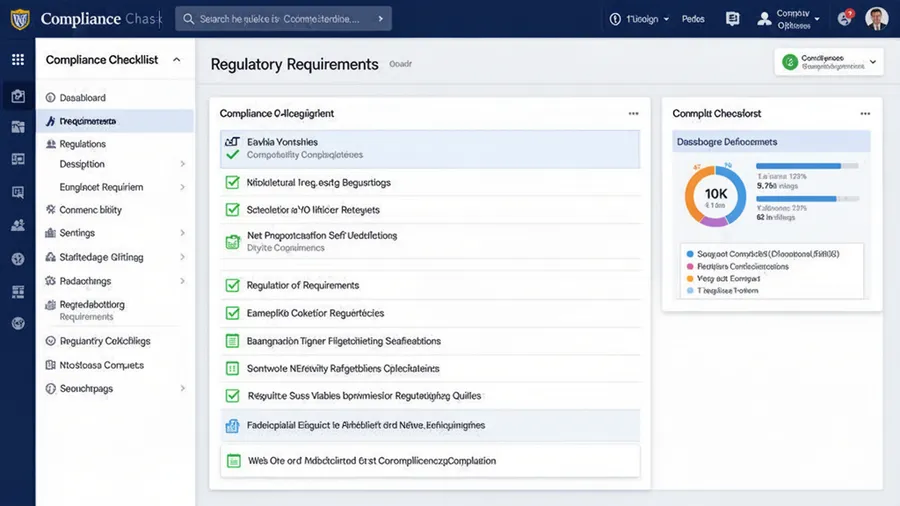Screen dimensions: 900x506
Task: Open the three-dot menu on Compliance panel
Action: click(633, 114)
